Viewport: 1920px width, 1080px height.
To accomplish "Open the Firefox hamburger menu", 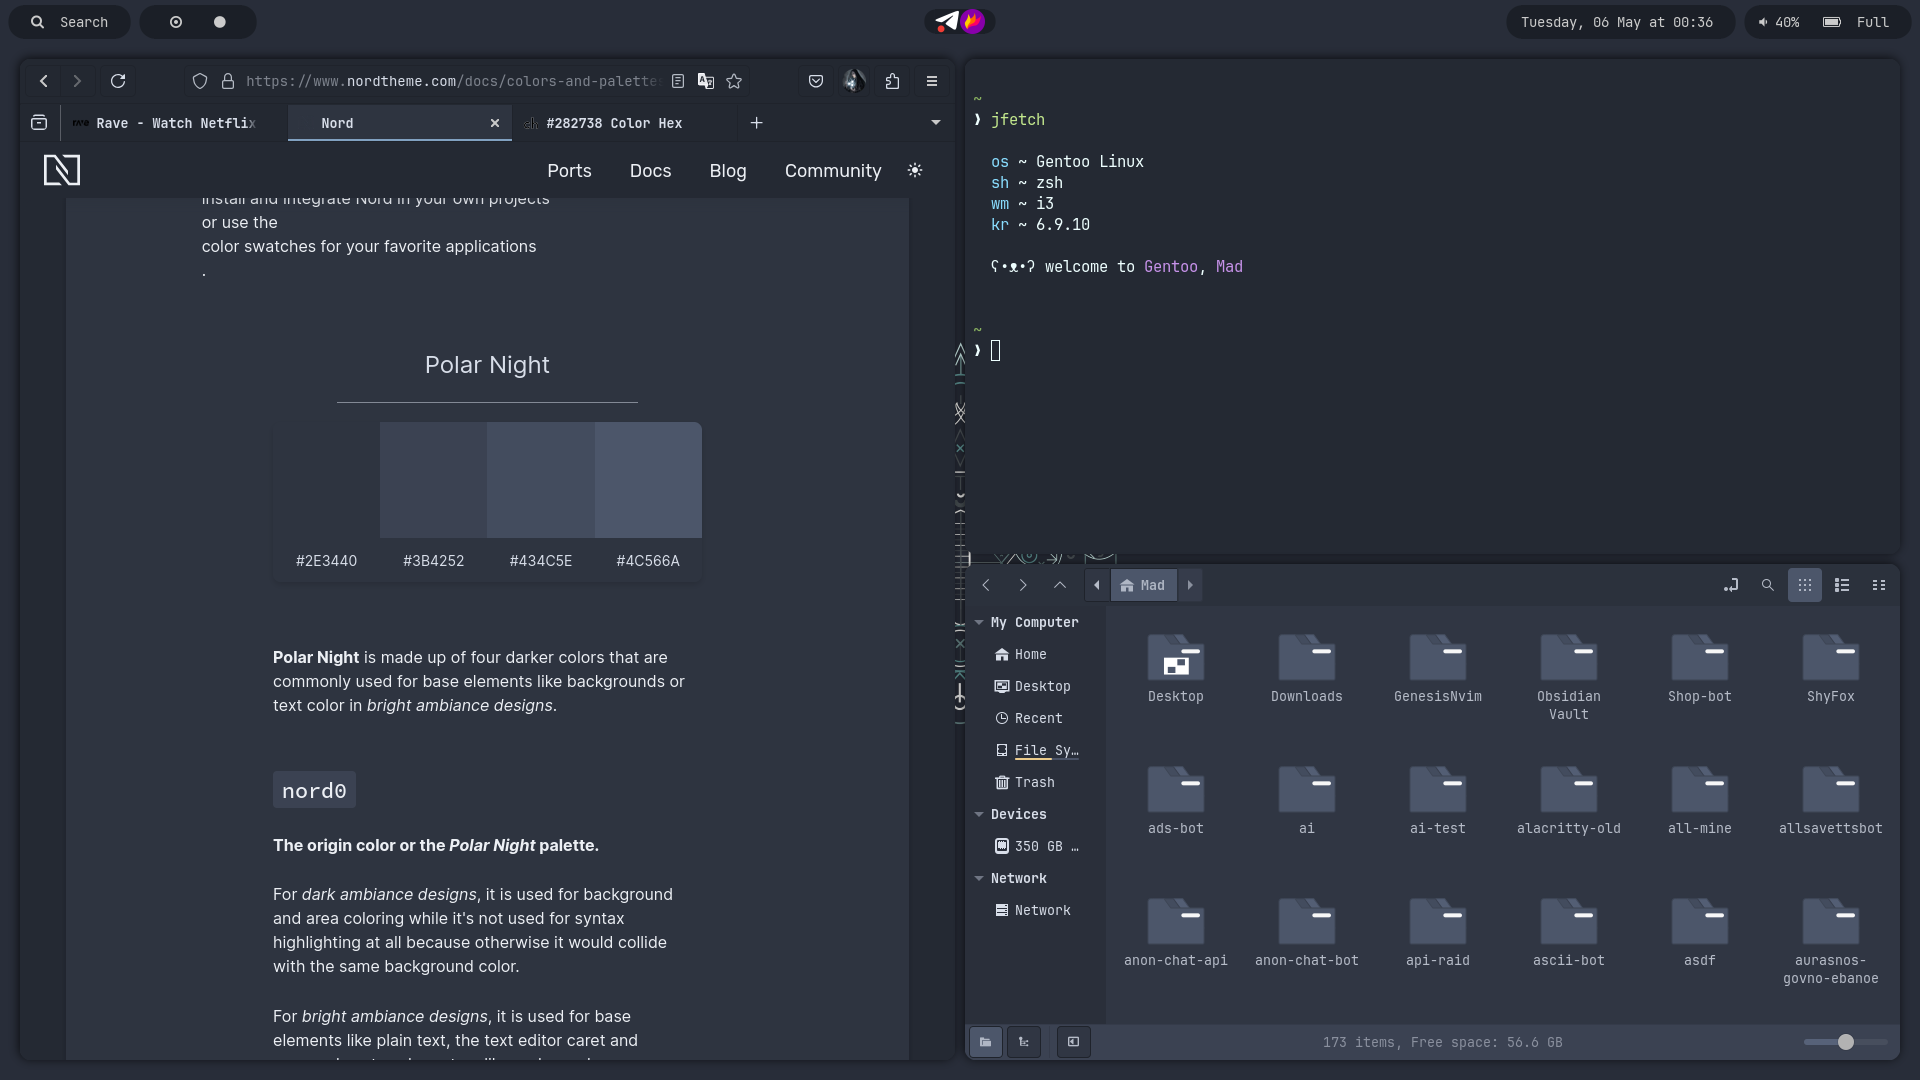I will coord(931,81).
